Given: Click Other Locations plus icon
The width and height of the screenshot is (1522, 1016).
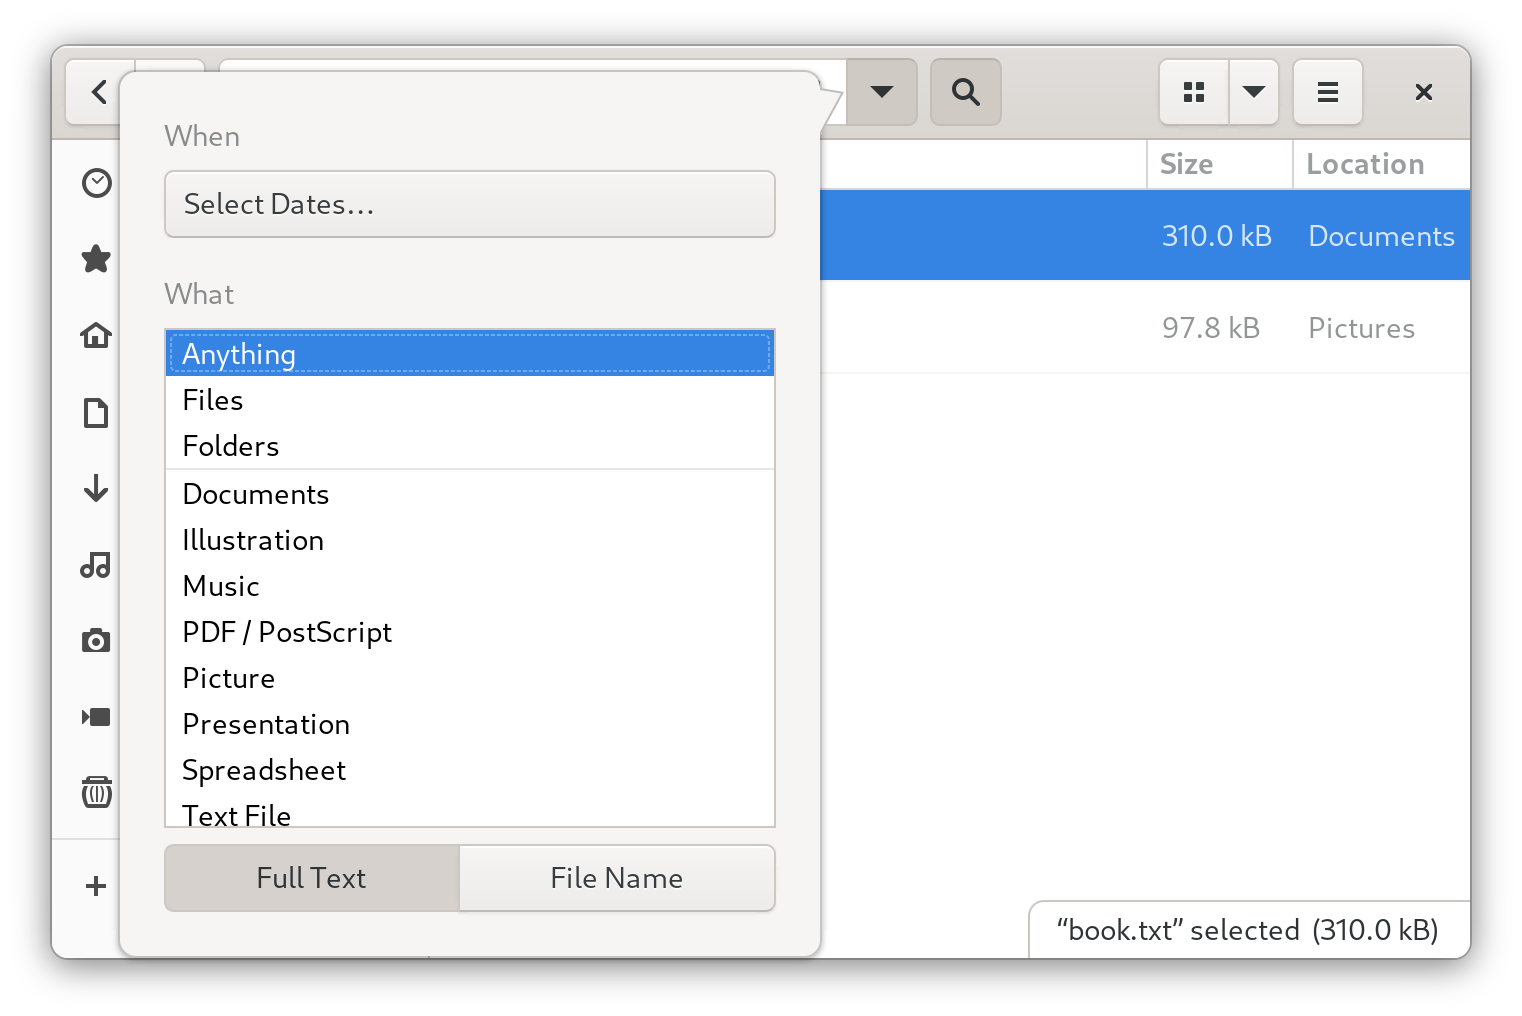Looking at the screenshot, I should (x=96, y=886).
